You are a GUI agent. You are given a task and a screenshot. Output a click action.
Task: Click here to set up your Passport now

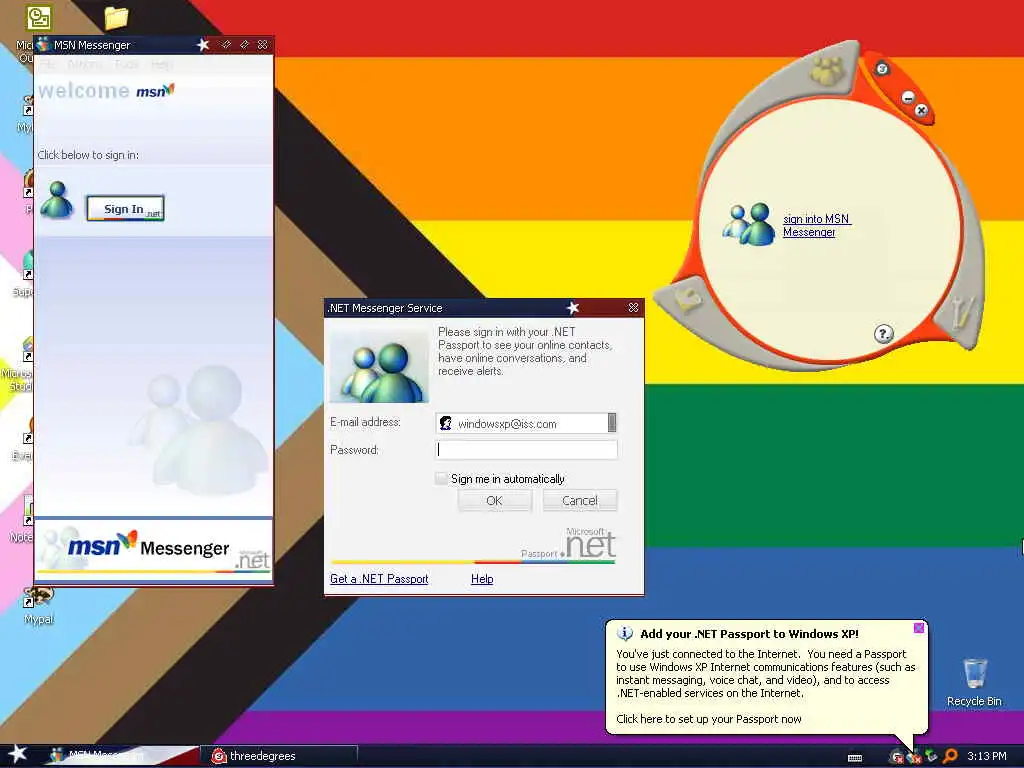[709, 719]
